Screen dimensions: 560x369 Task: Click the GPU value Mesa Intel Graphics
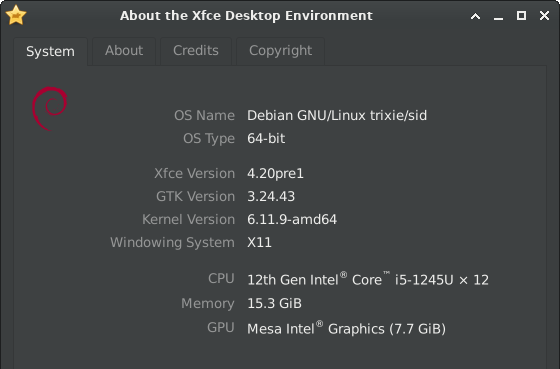346,328
